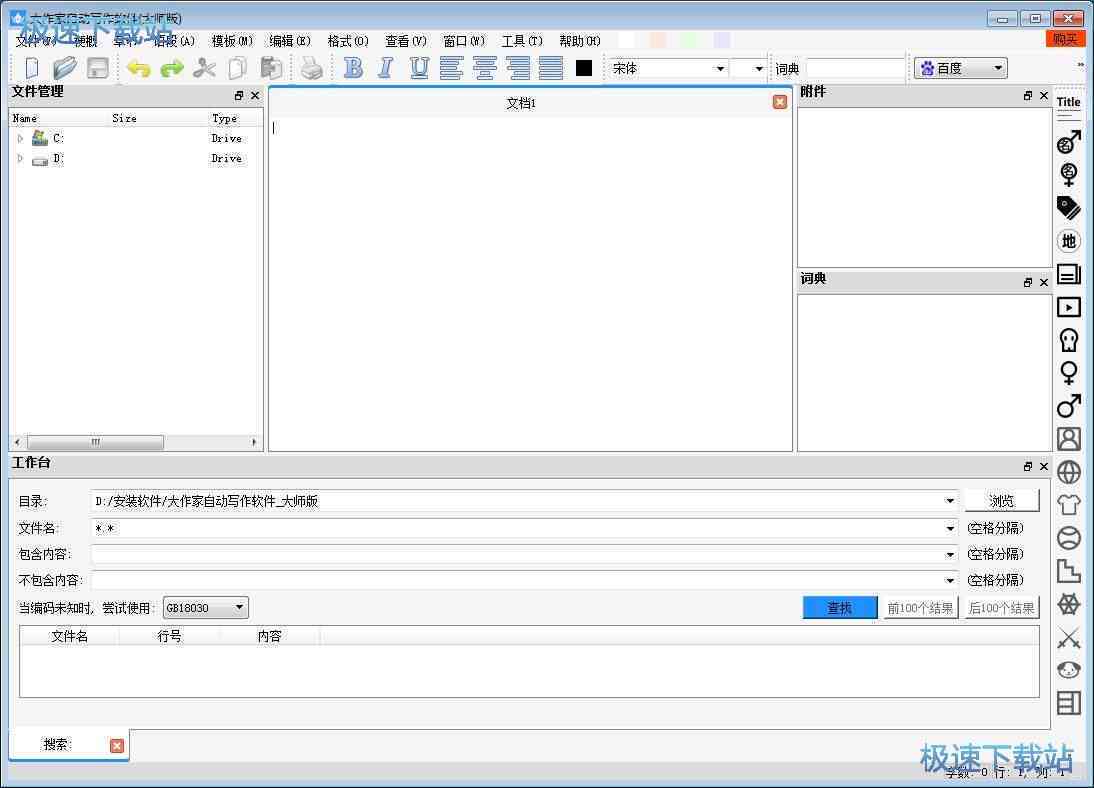This screenshot has height=788, width=1094.
Task: Save the document with the floppy disk icon
Action: 98,68
